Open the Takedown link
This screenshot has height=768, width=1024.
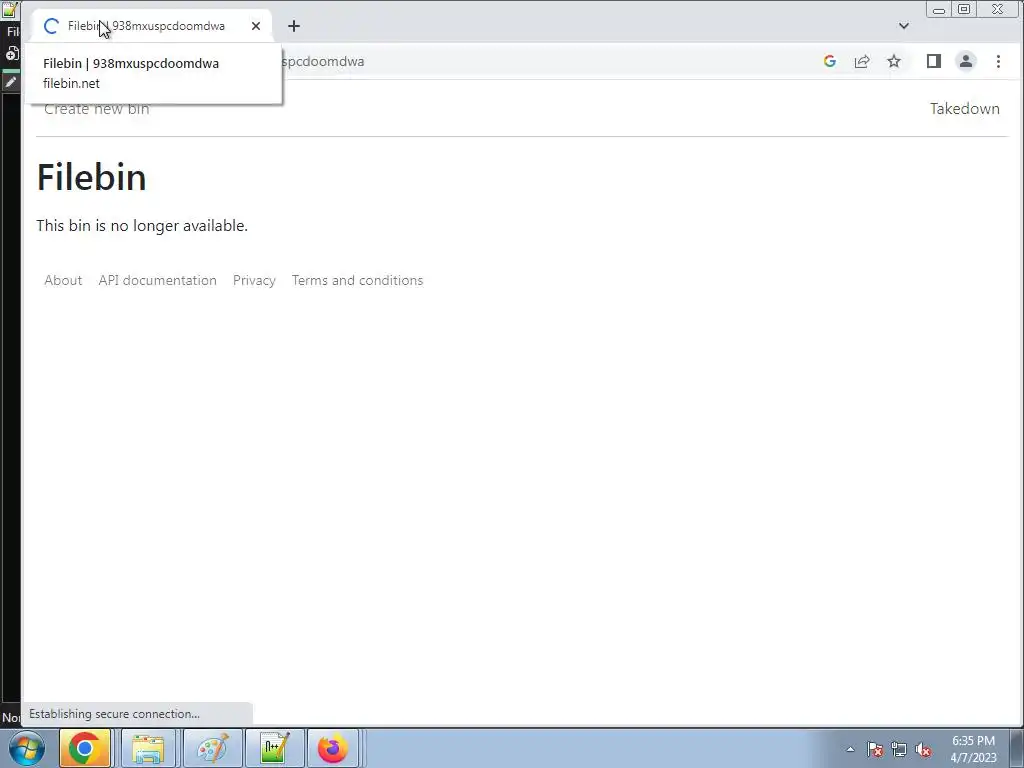(965, 109)
